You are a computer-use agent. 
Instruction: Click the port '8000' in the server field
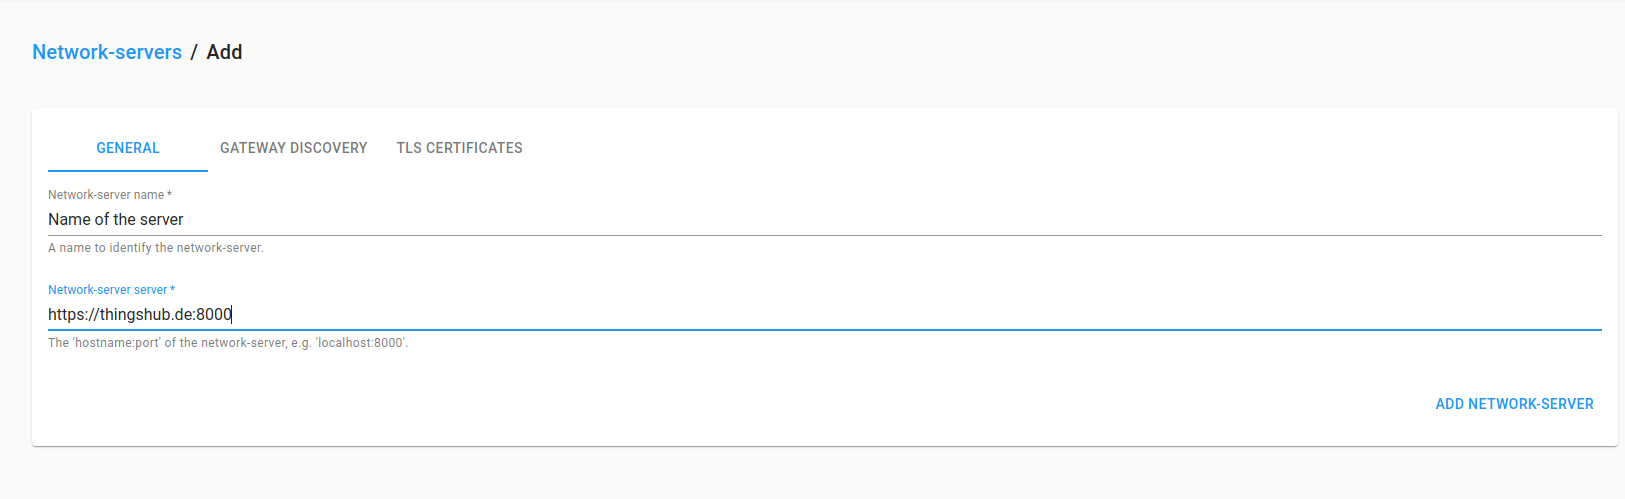tap(214, 314)
